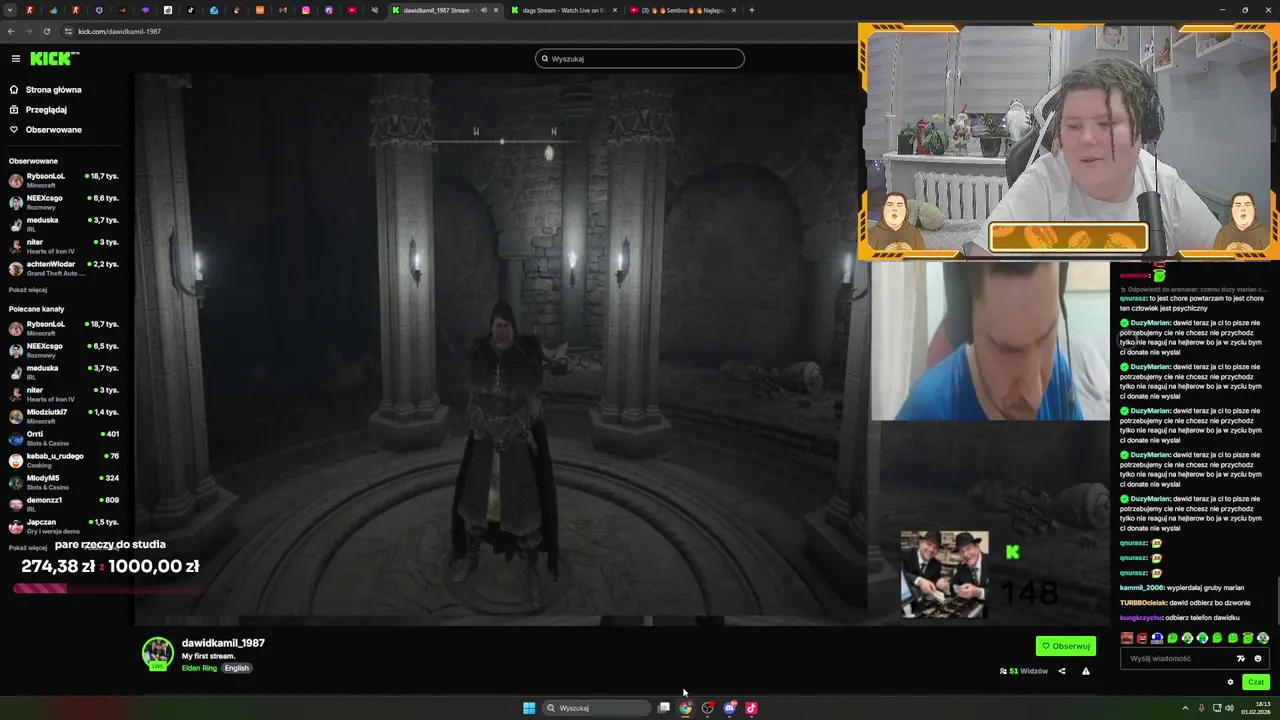
Task: Reload the Kick page
Action: [47, 31]
